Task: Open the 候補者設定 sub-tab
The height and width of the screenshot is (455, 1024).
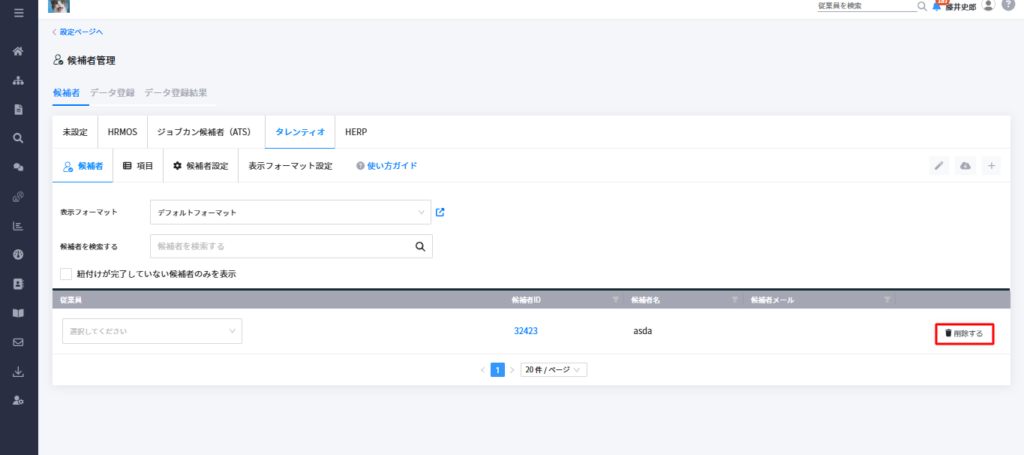Action: coord(200,166)
